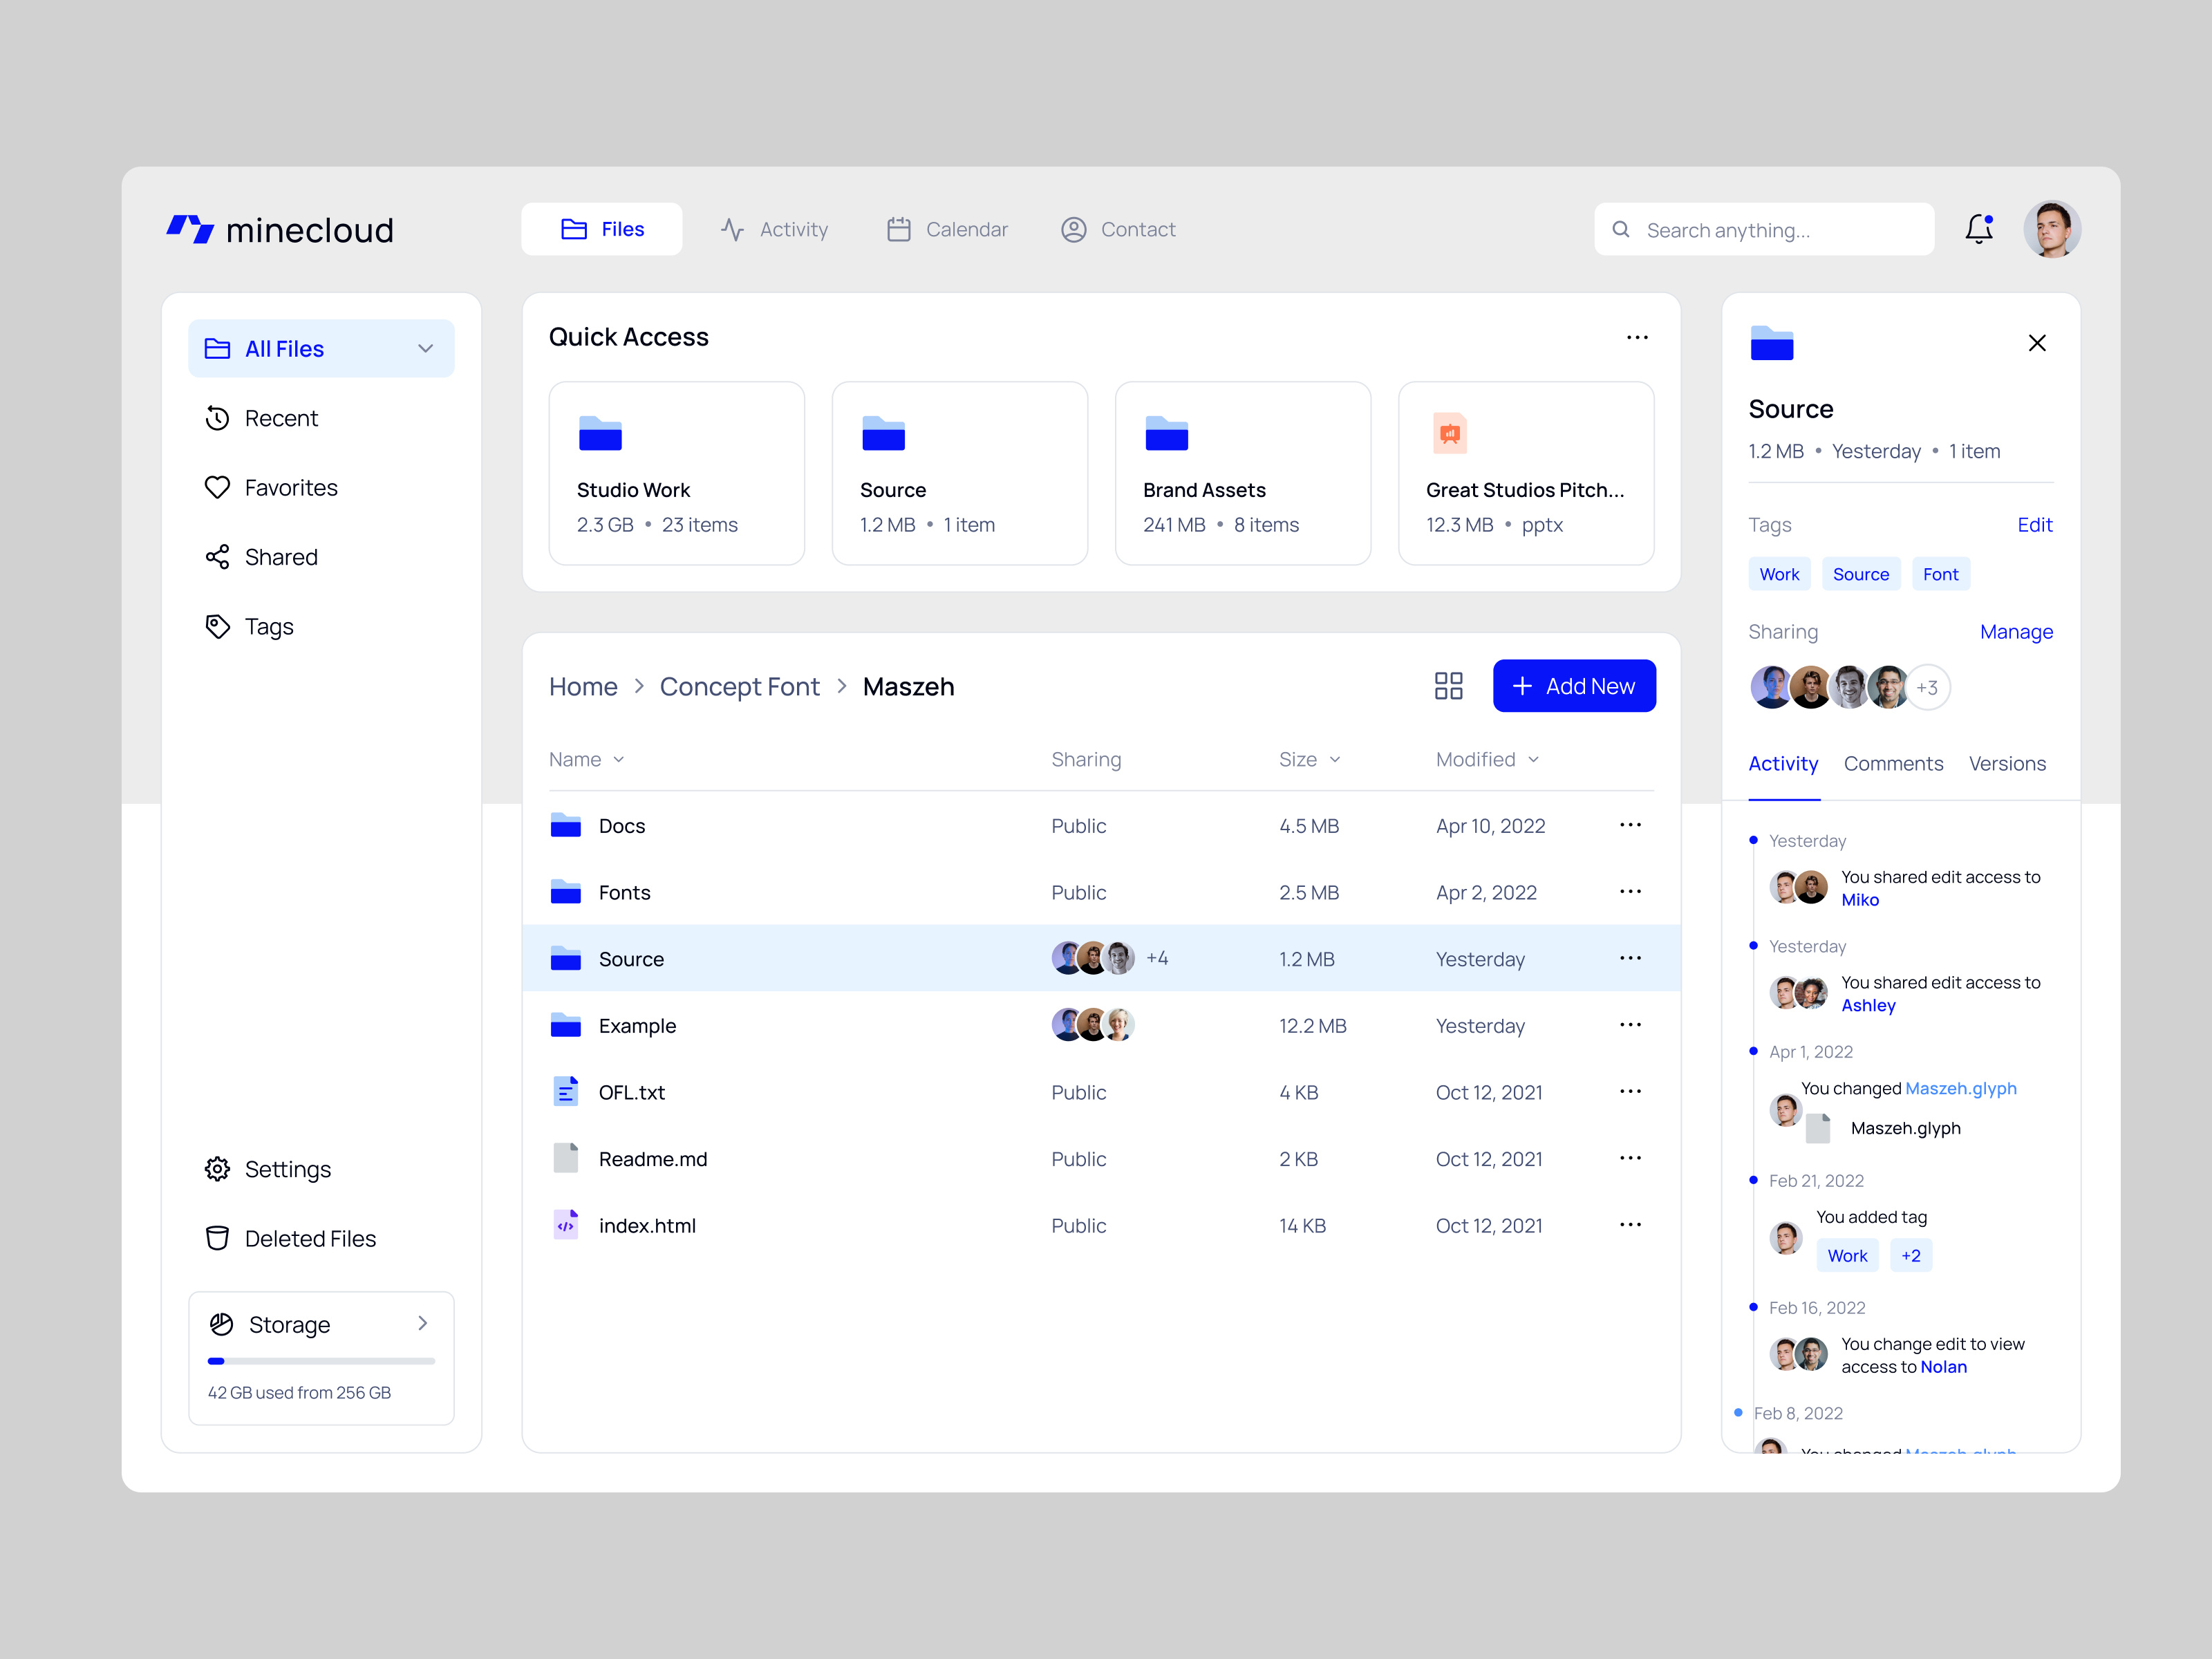Viewport: 2212px width, 1659px height.
Task: Click the Add New button
Action: tap(1573, 686)
